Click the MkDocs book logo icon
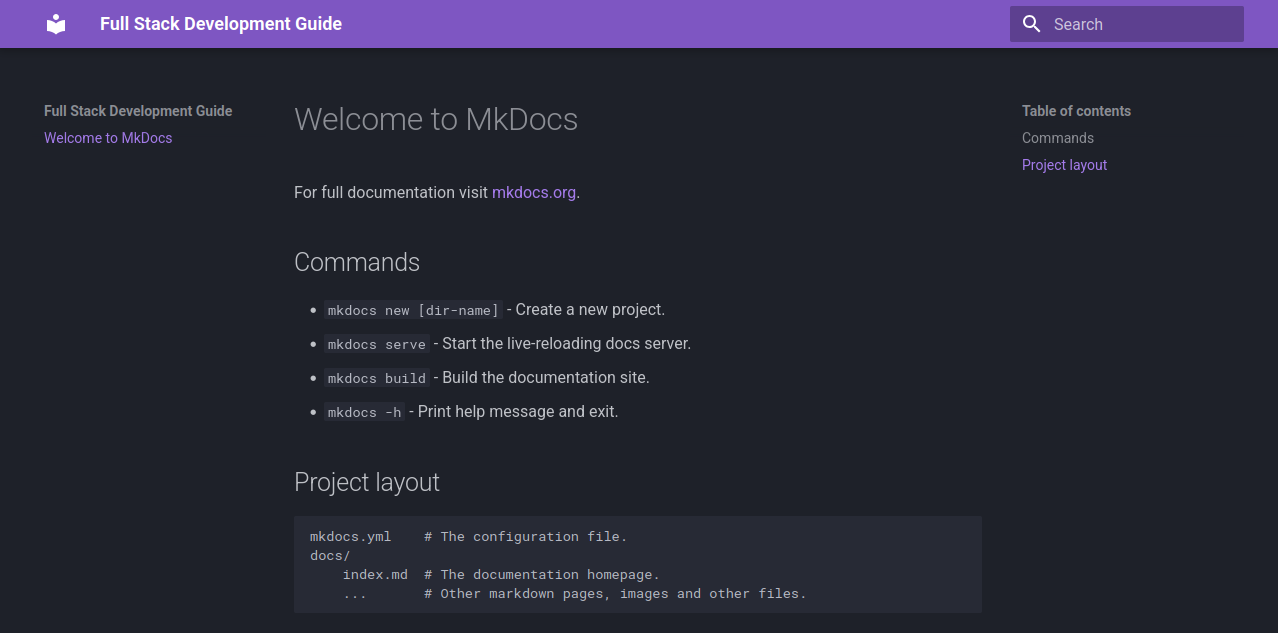 click(x=56, y=24)
